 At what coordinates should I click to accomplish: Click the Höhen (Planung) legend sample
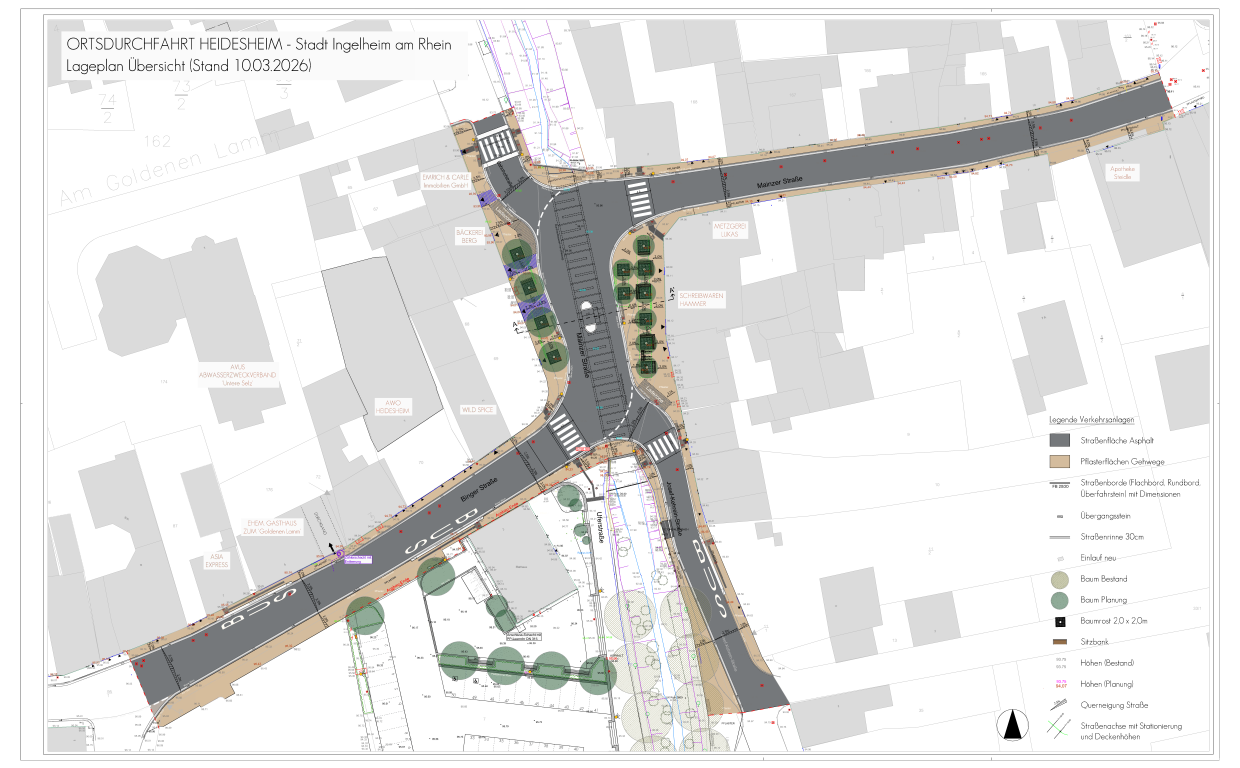click(1059, 684)
